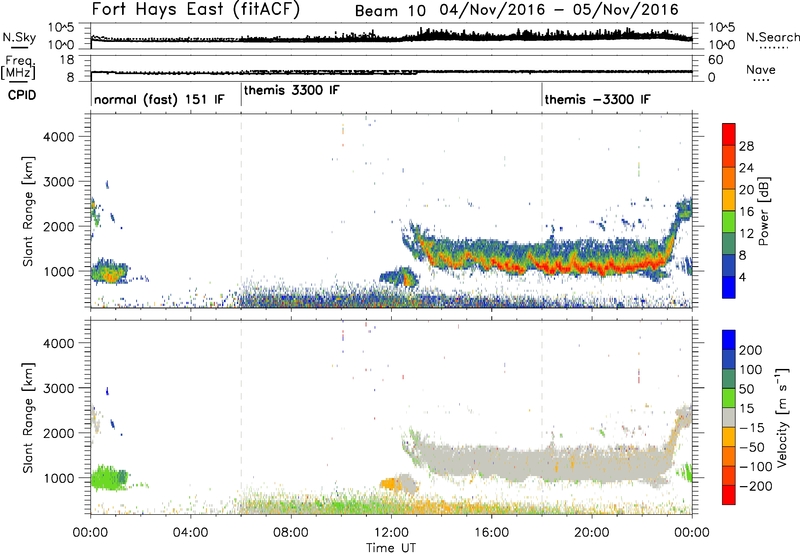Click the "12:00" time axis tick label
This screenshot has width=800, height=554.
tap(391, 533)
